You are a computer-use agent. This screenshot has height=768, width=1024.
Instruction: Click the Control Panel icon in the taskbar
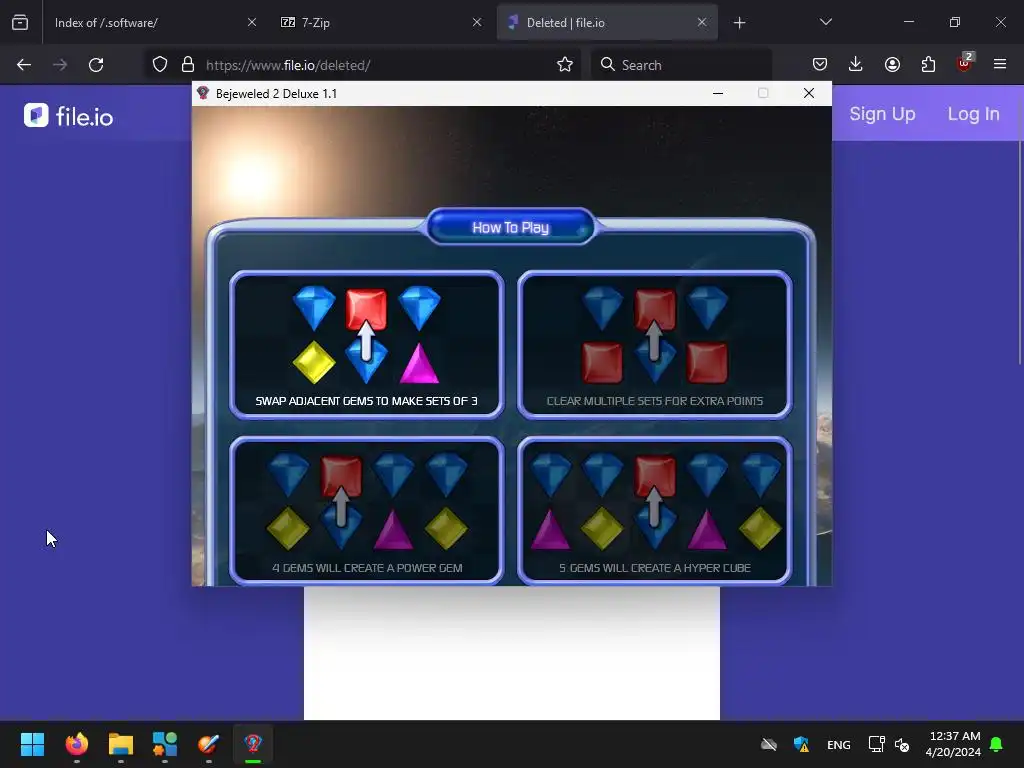click(x=165, y=744)
